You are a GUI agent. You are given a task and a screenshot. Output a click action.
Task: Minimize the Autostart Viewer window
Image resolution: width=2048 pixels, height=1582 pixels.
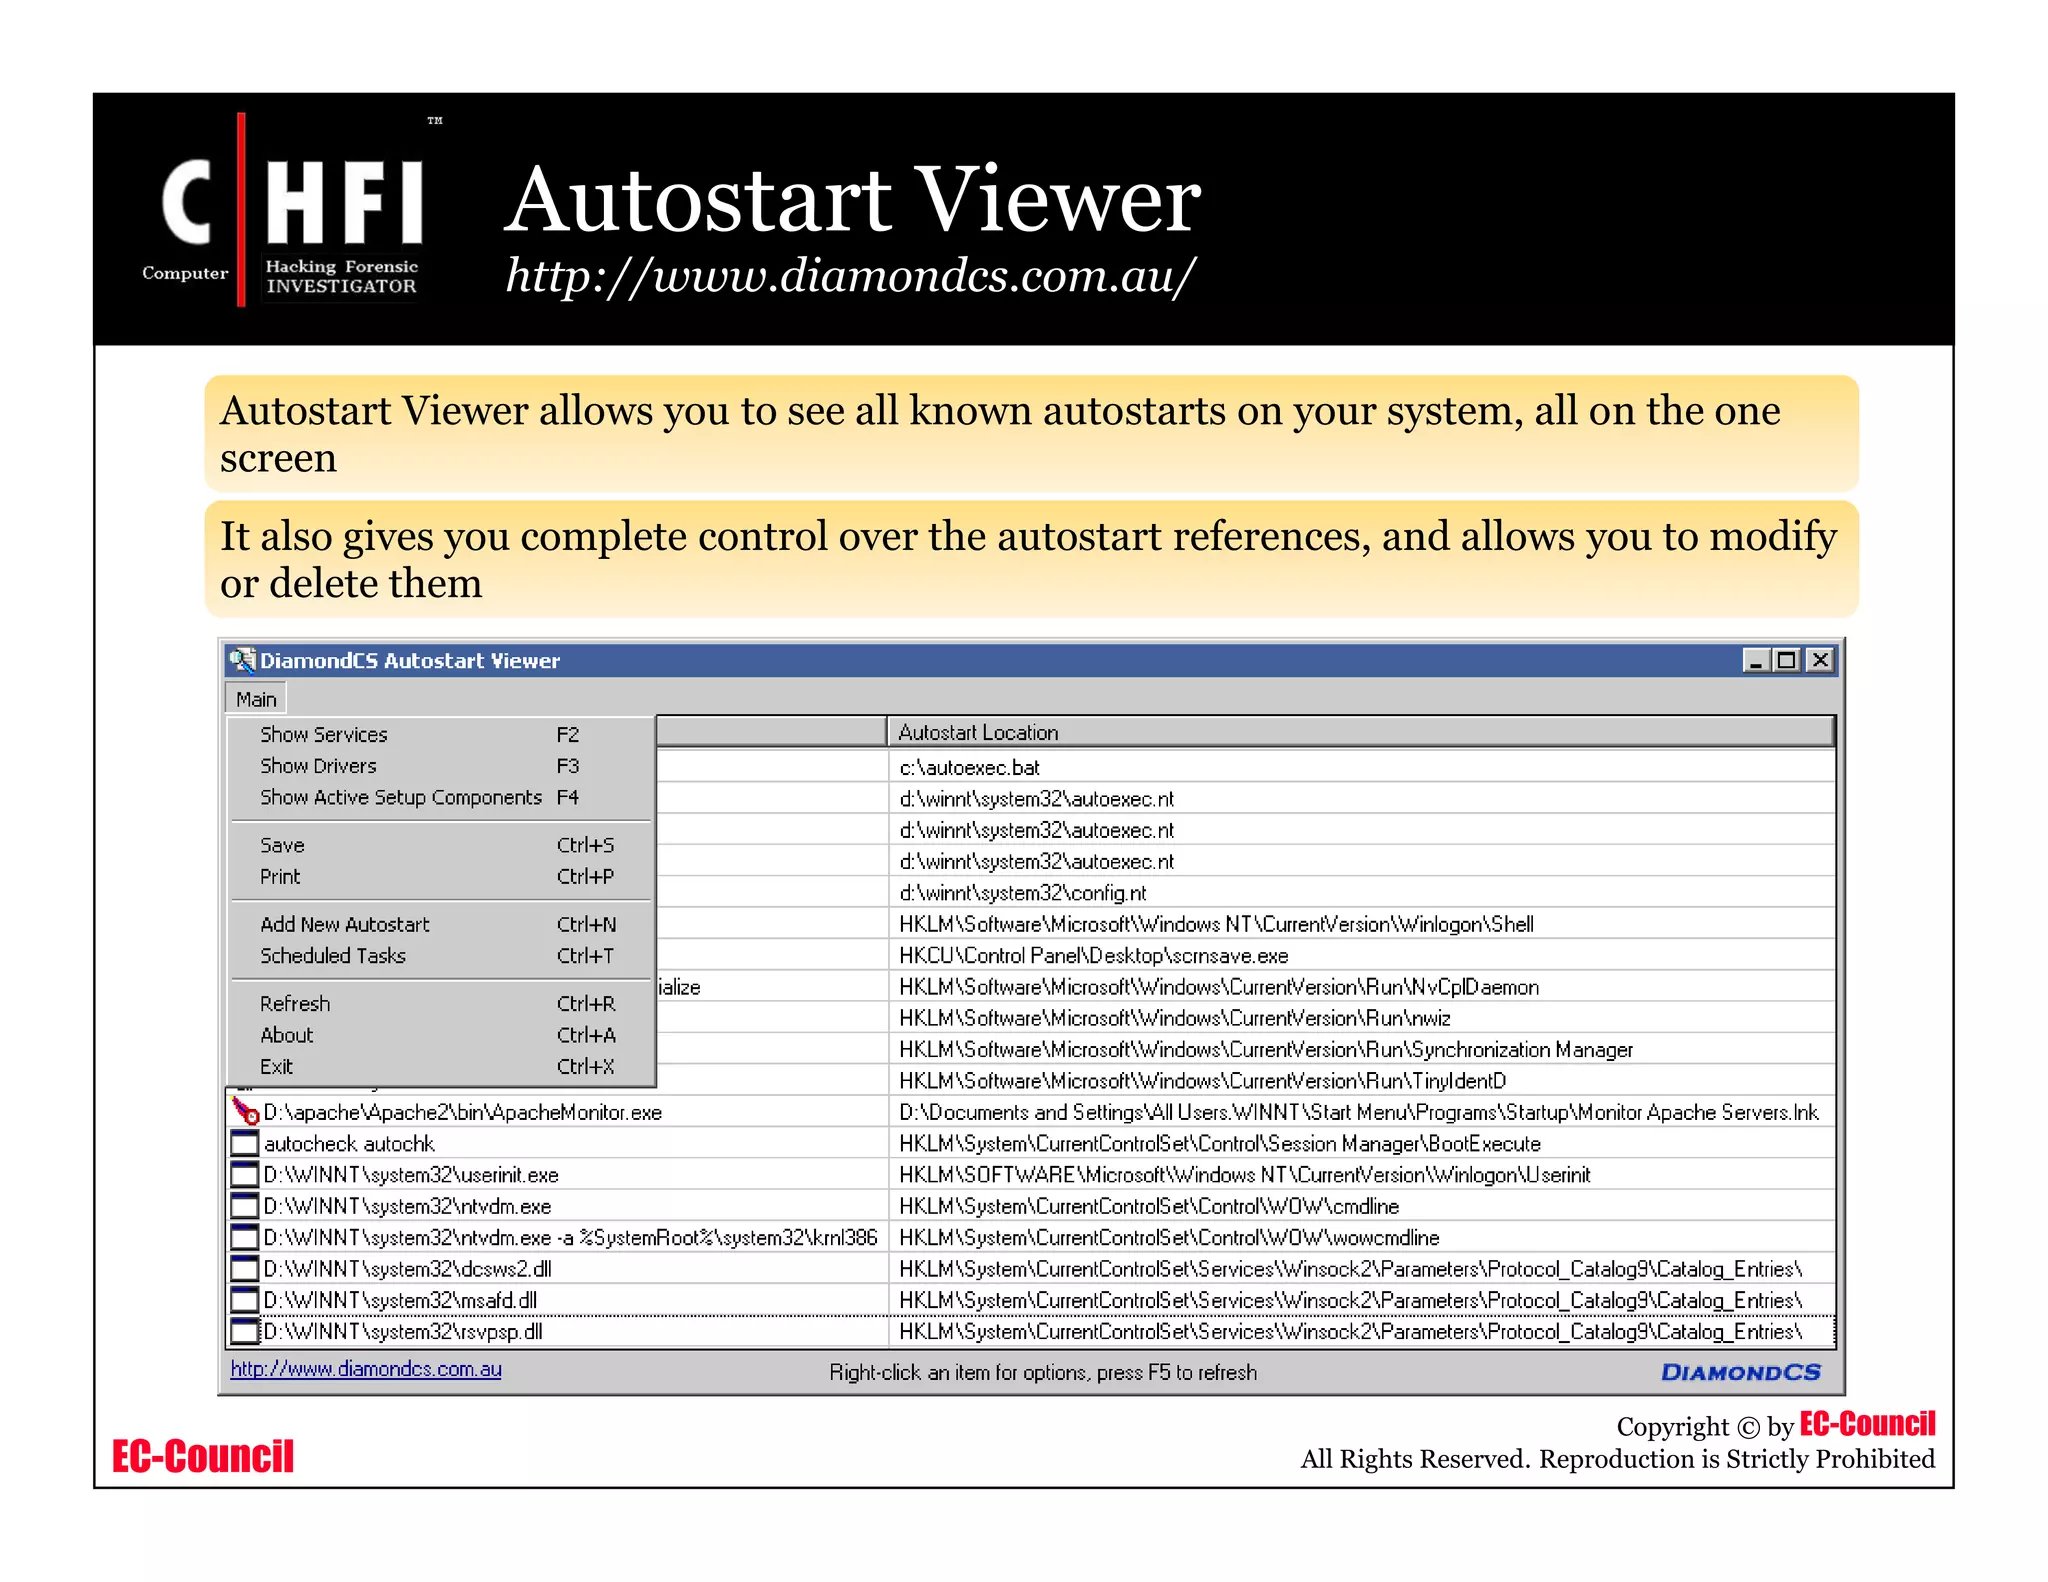coord(1756,660)
